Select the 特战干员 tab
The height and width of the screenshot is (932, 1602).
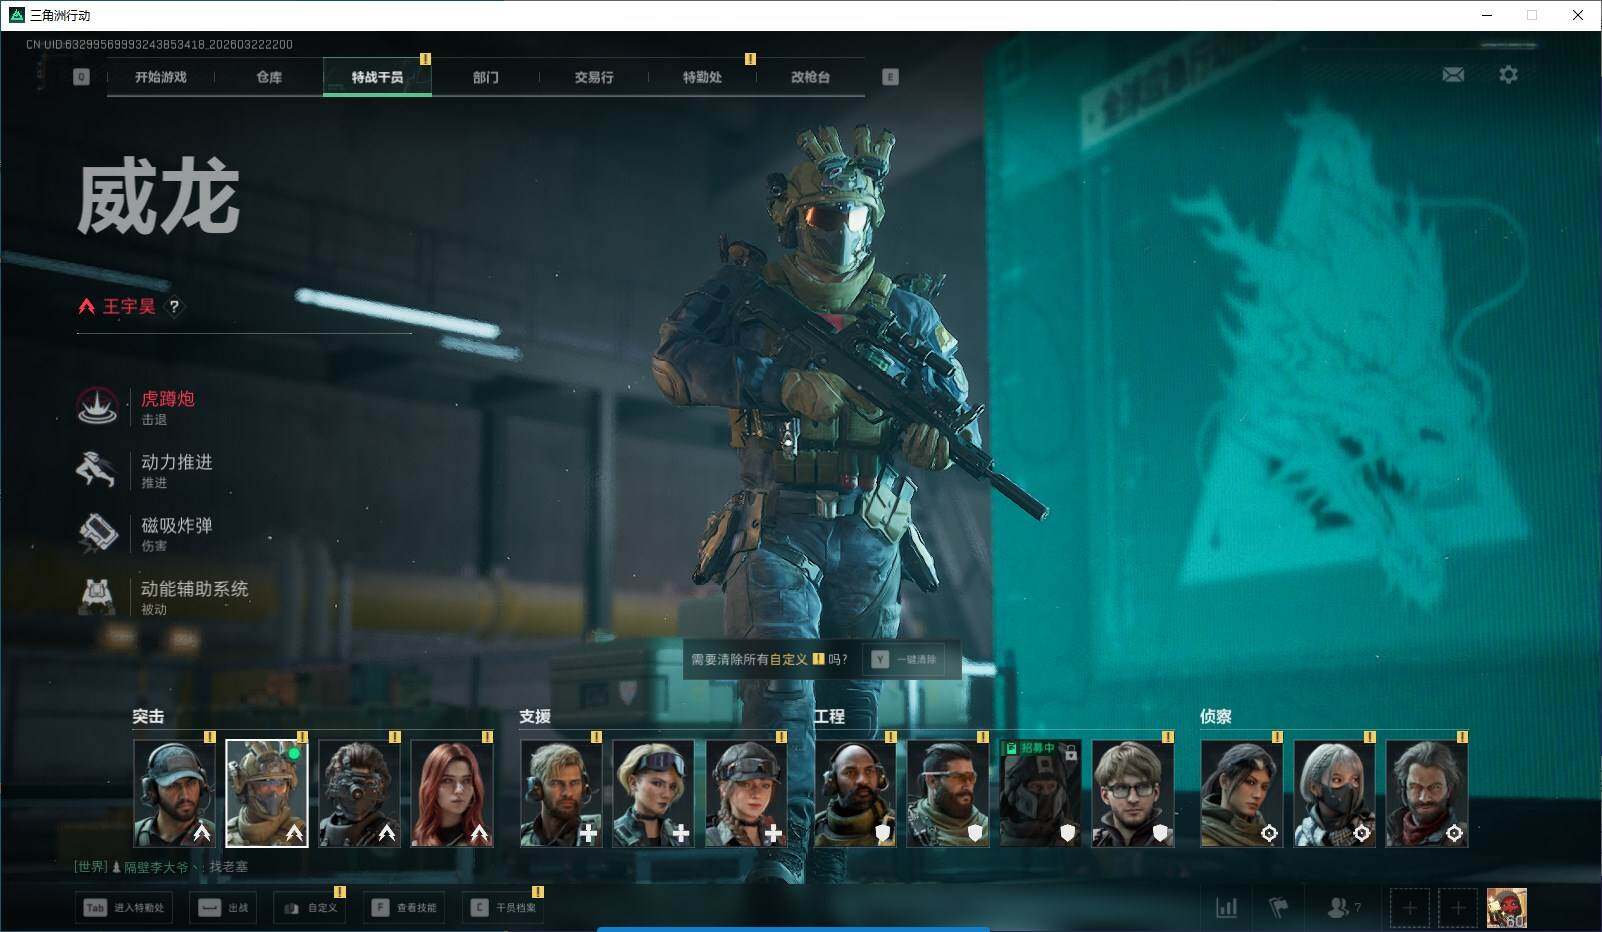377,77
